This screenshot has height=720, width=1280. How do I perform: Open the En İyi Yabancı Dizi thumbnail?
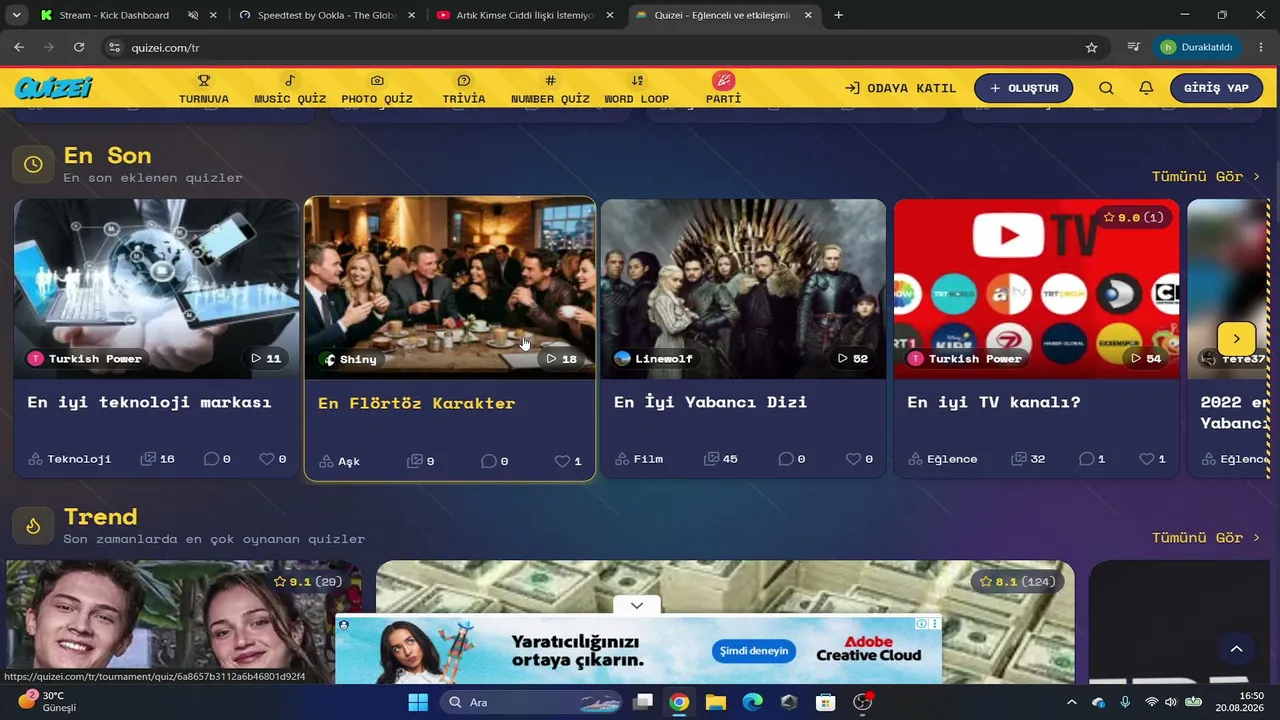pyautogui.click(x=743, y=289)
